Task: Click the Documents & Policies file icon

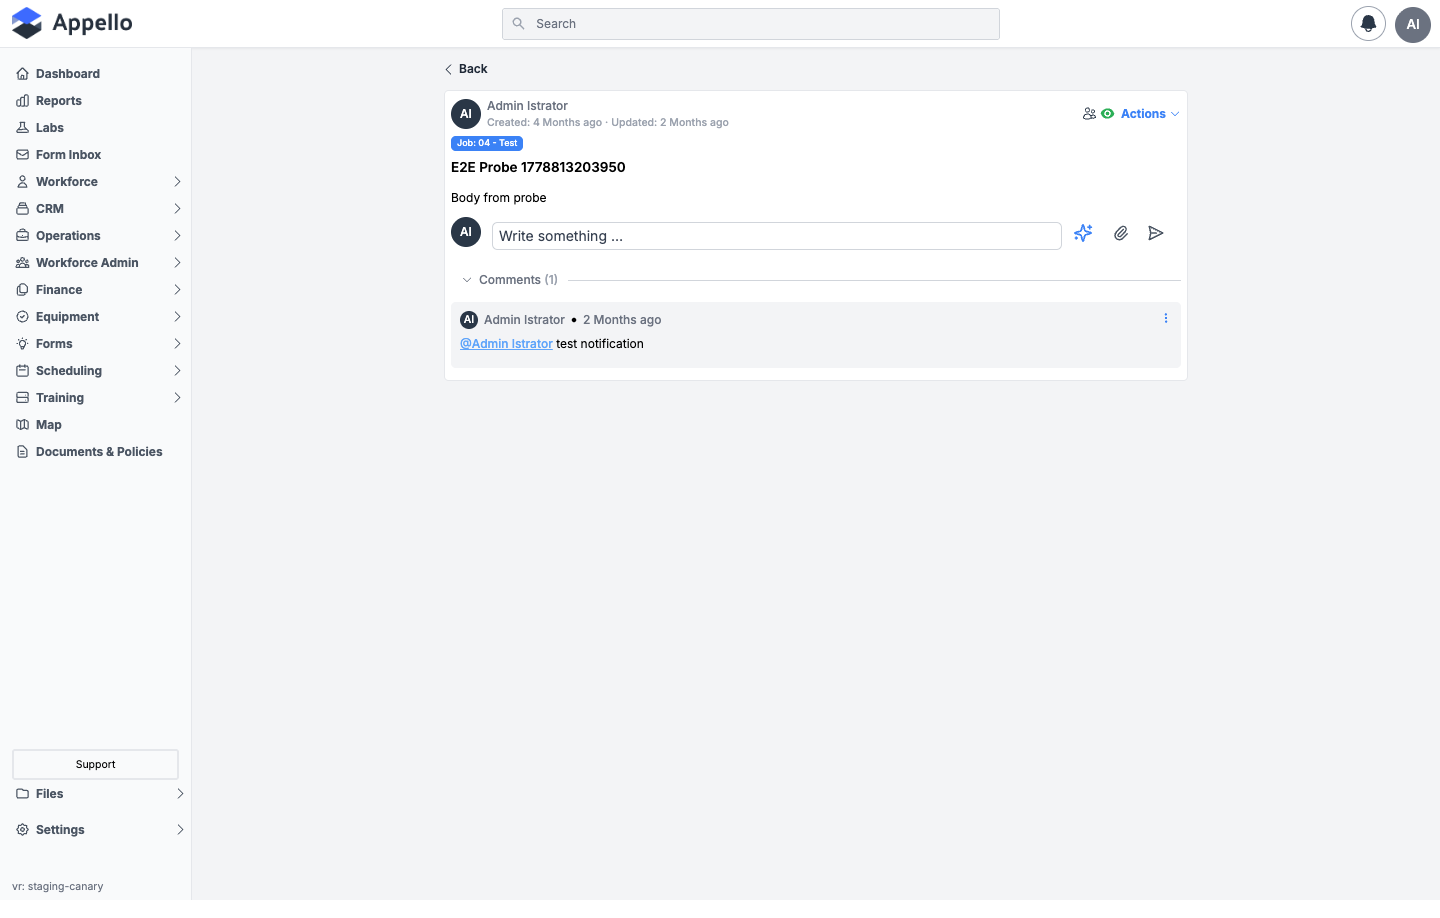Action: click(x=22, y=452)
